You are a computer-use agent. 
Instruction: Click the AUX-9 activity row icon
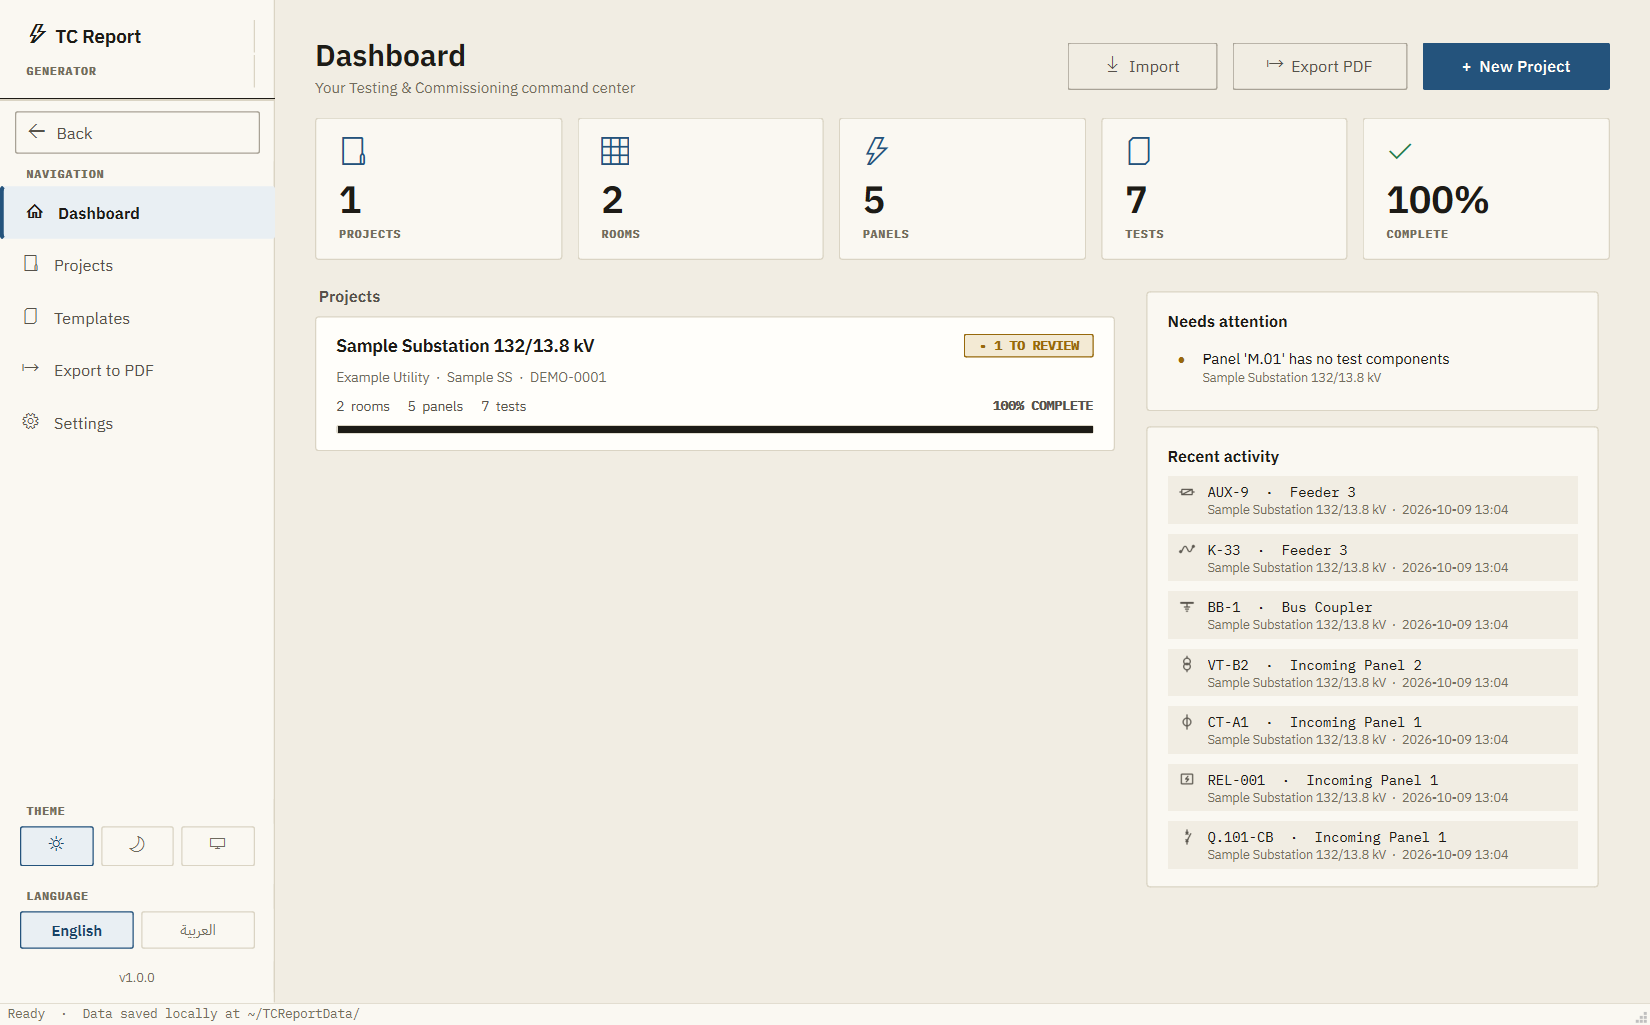click(x=1187, y=492)
